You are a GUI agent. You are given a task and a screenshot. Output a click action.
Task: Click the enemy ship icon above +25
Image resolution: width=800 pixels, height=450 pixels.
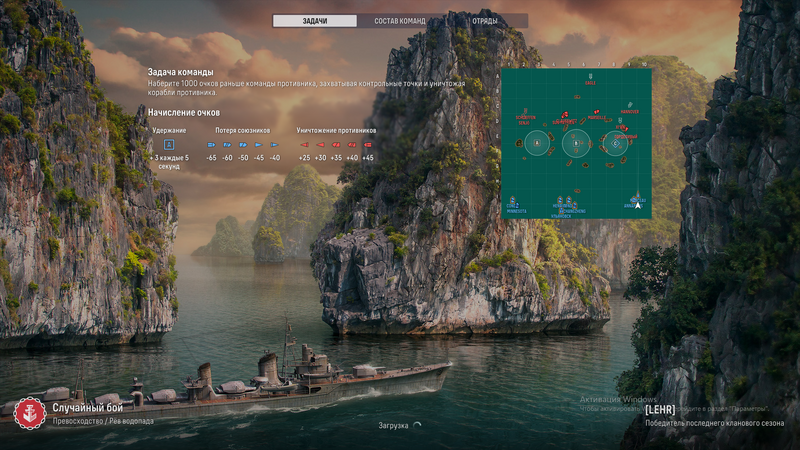[x=305, y=145]
